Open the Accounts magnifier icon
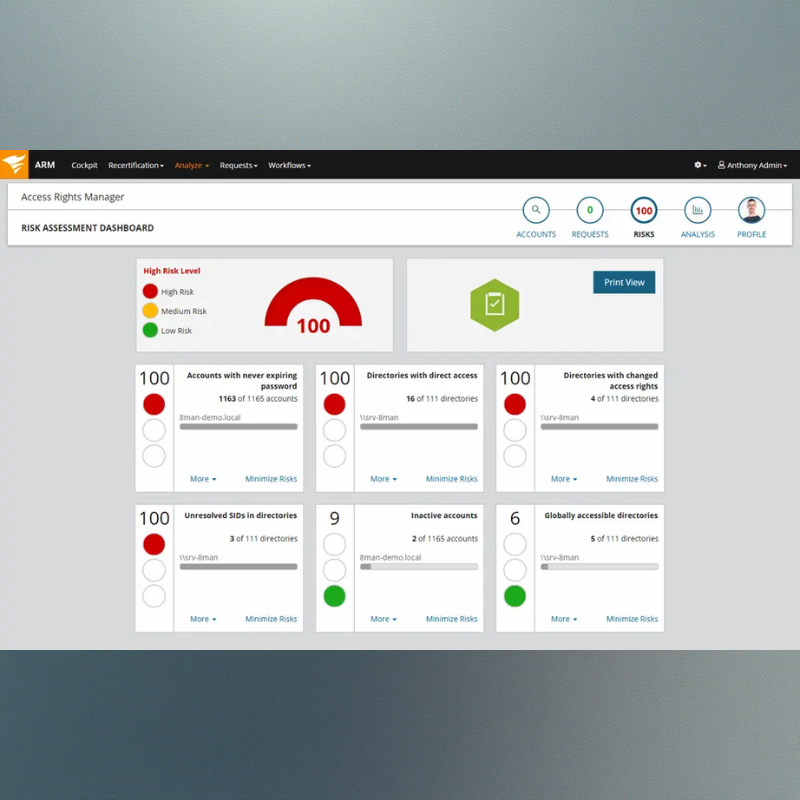Viewport: 800px width, 800px height. (x=536, y=210)
